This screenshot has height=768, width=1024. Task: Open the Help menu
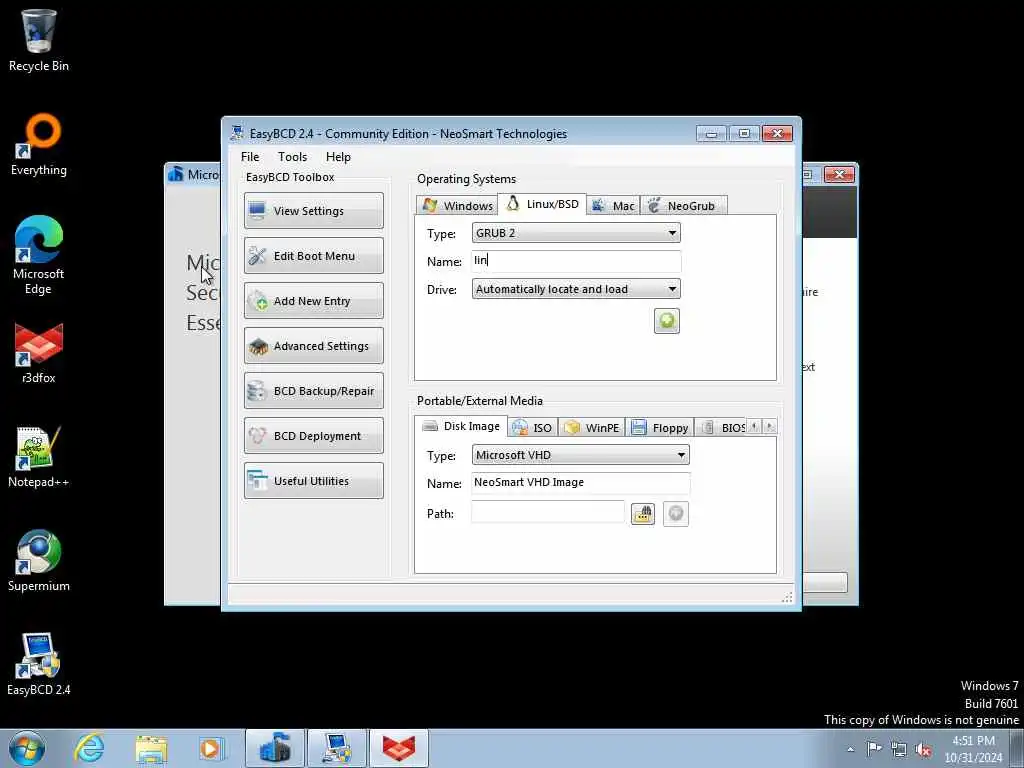tap(338, 157)
